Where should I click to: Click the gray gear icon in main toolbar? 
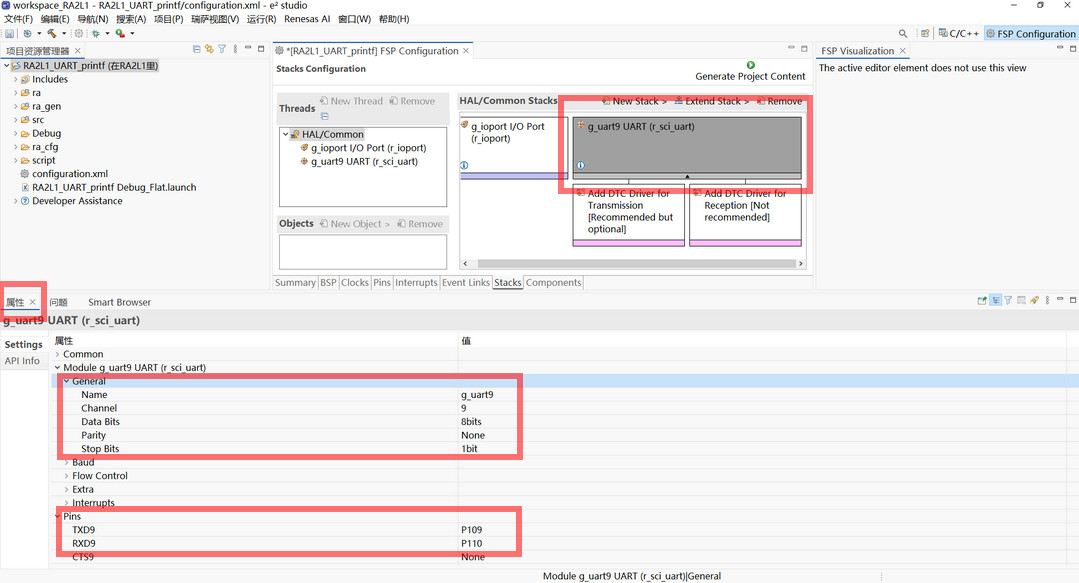[78, 33]
